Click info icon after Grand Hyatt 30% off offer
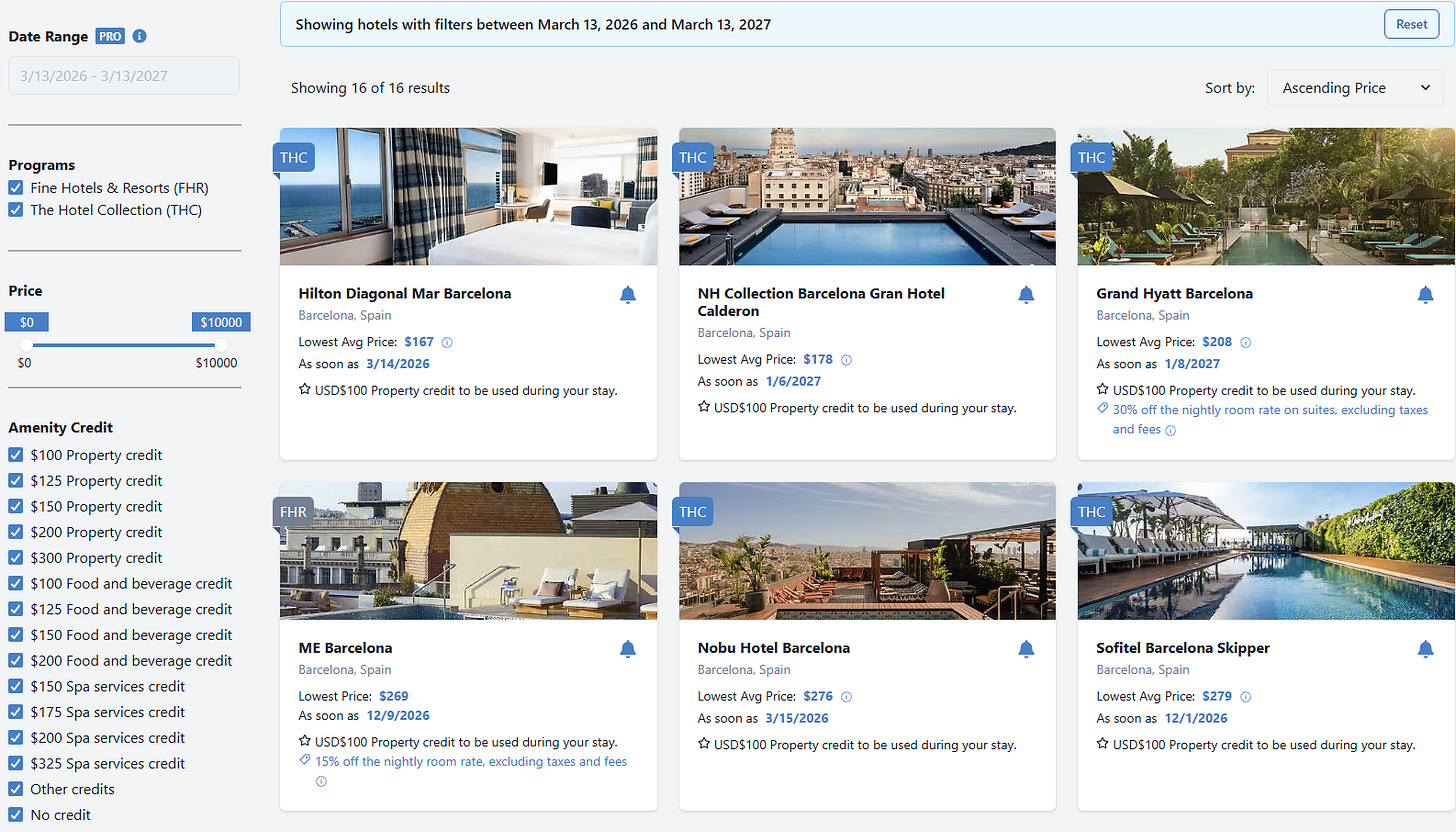This screenshot has height=832, width=1456. (1170, 430)
